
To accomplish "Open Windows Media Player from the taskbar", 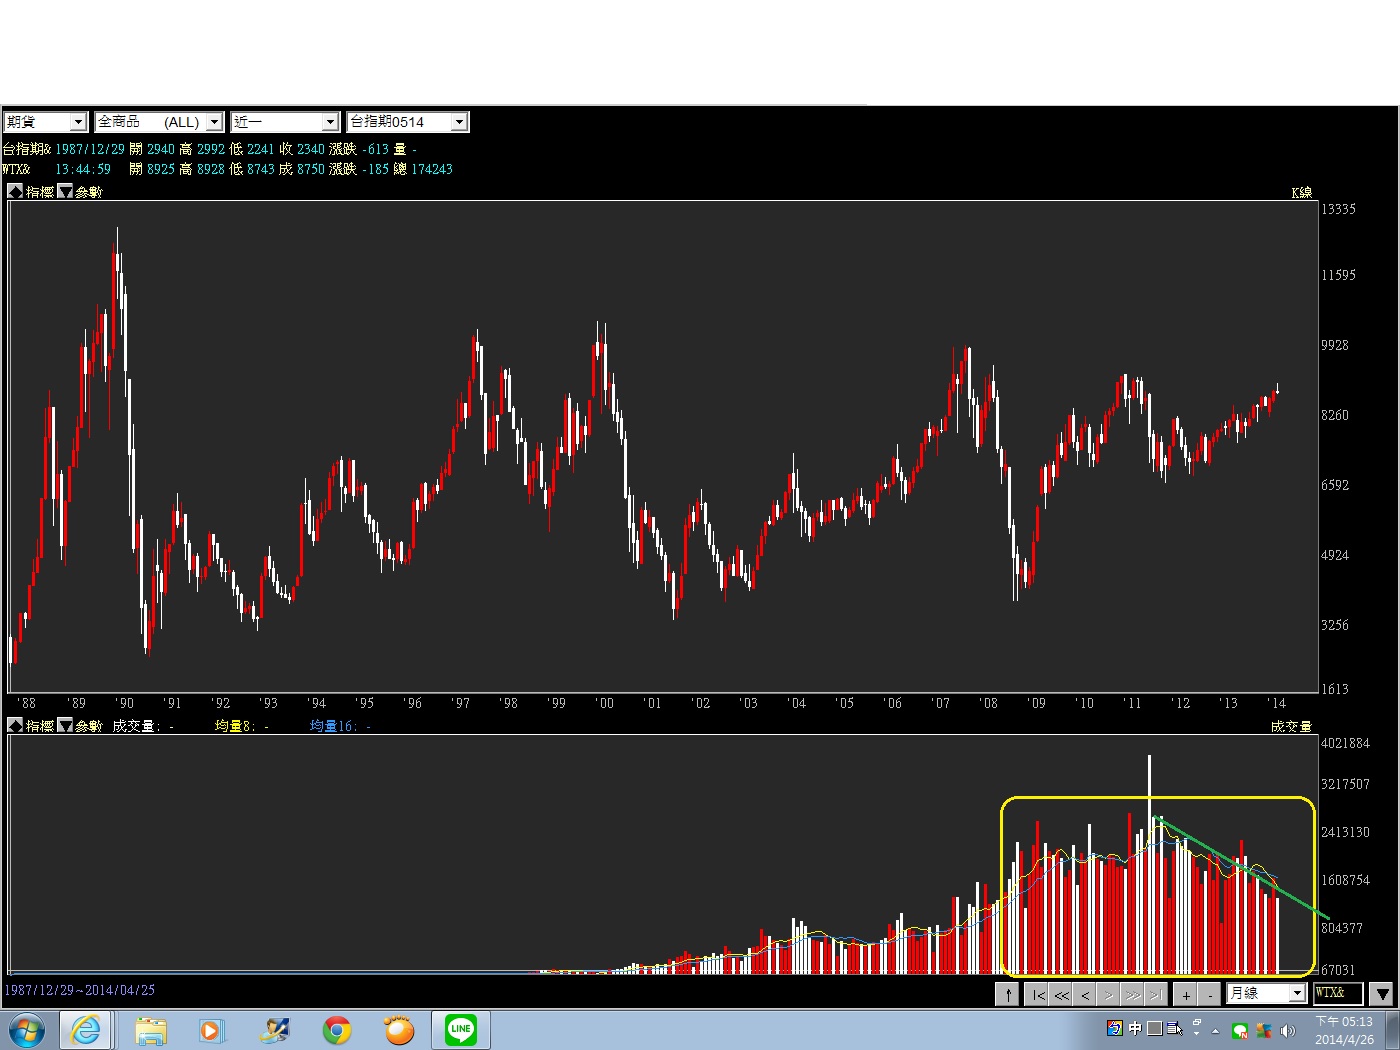I will point(211,1030).
